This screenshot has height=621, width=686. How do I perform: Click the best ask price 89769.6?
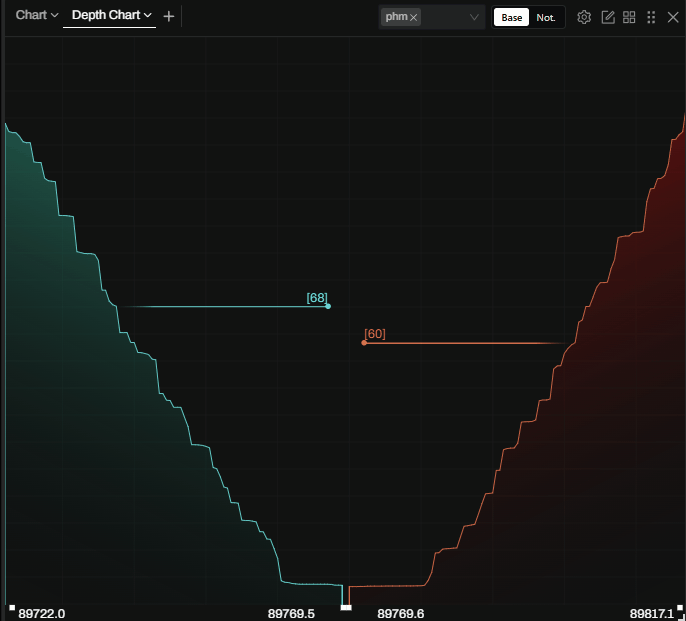pyautogui.click(x=401, y=614)
